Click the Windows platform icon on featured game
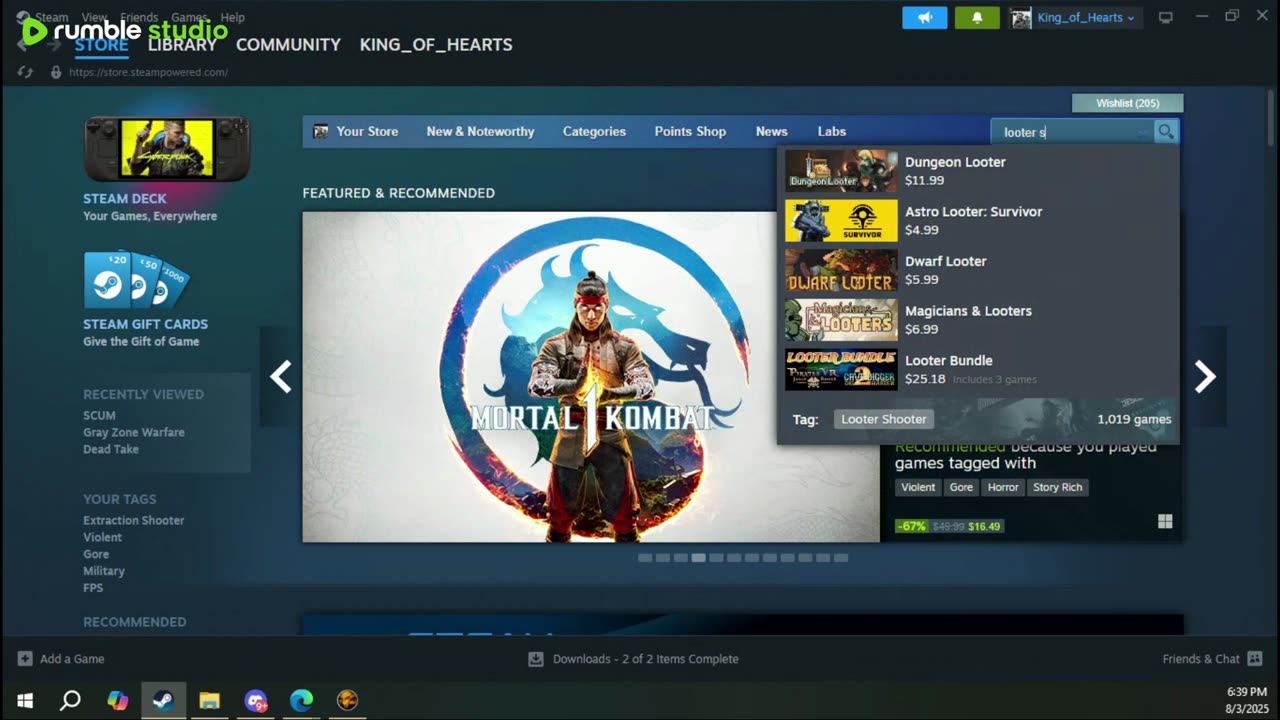Screen dimensions: 1280x720 pyautogui.click(x=1165, y=521)
